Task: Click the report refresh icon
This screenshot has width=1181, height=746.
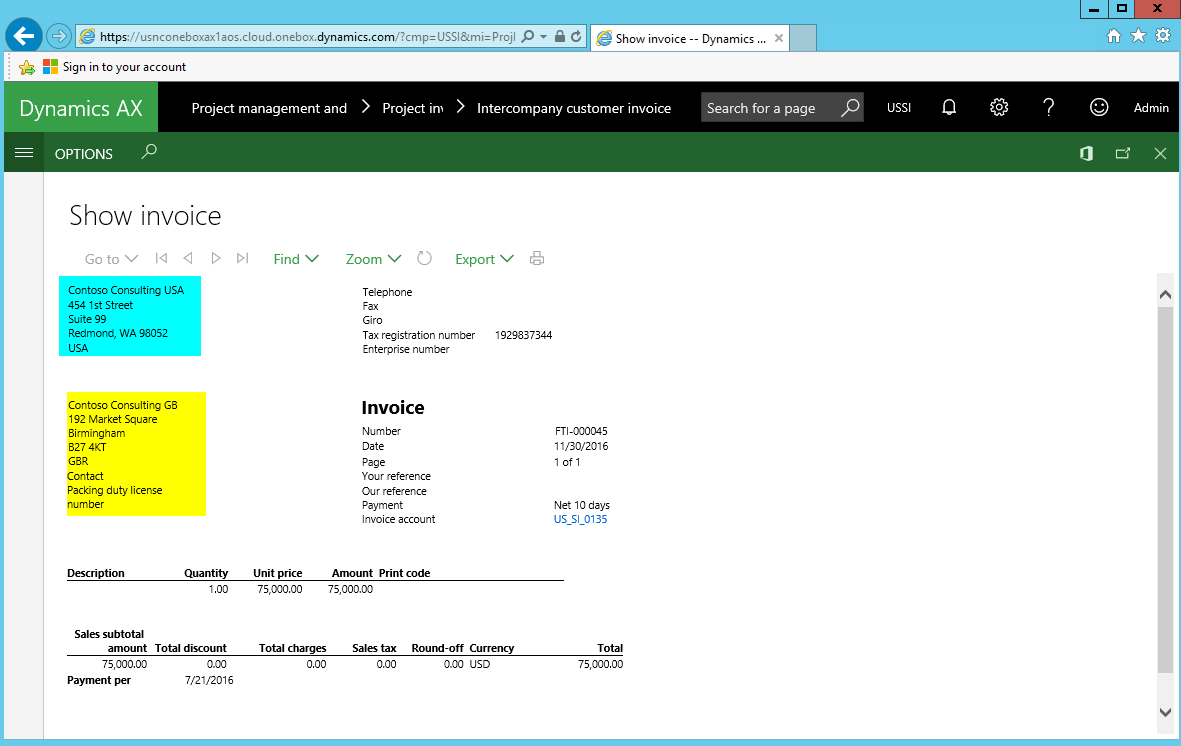Action: point(424,259)
